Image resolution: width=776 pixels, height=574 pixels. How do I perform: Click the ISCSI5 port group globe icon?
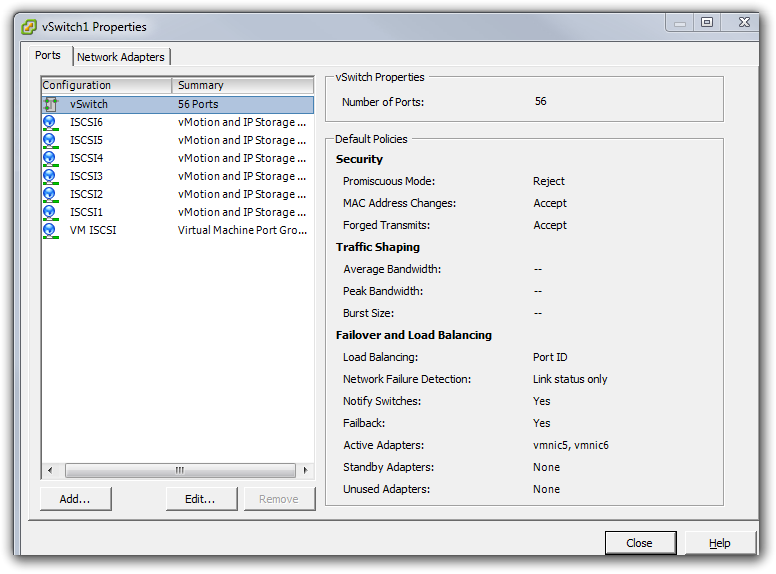(x=50, y=140)
